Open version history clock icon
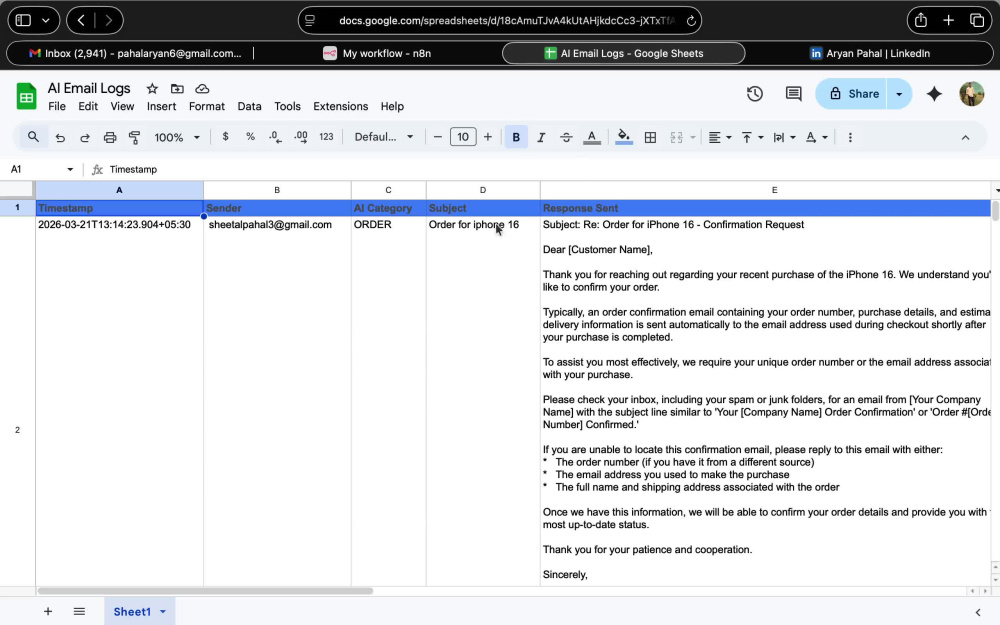The height and width of the screenshot is (625, 1000). click(754, 94)
